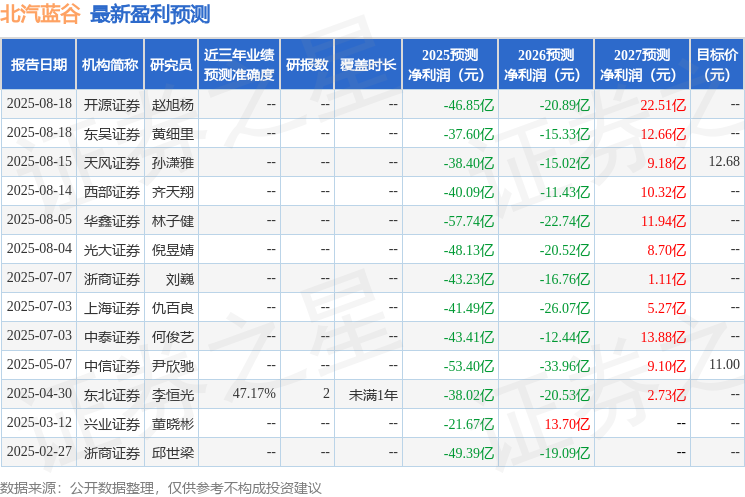Click the 机构简称 column header

[x=110, y=65]
